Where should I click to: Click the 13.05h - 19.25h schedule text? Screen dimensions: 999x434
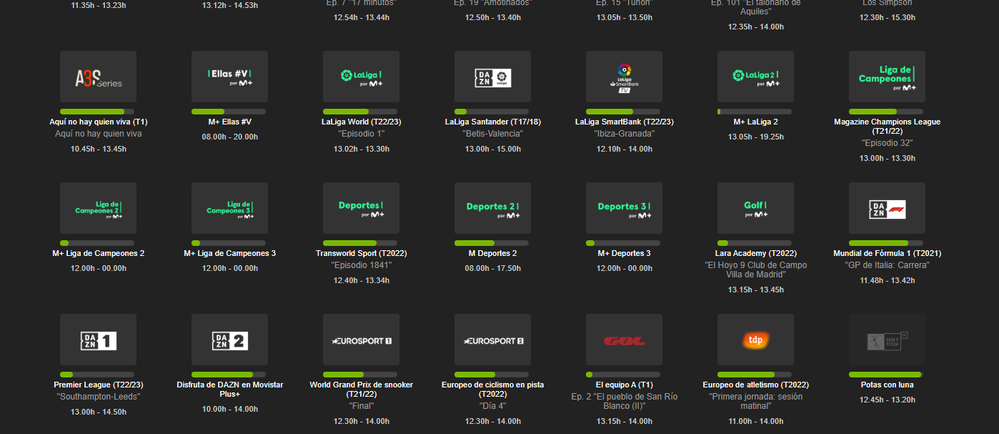[756, 137]
